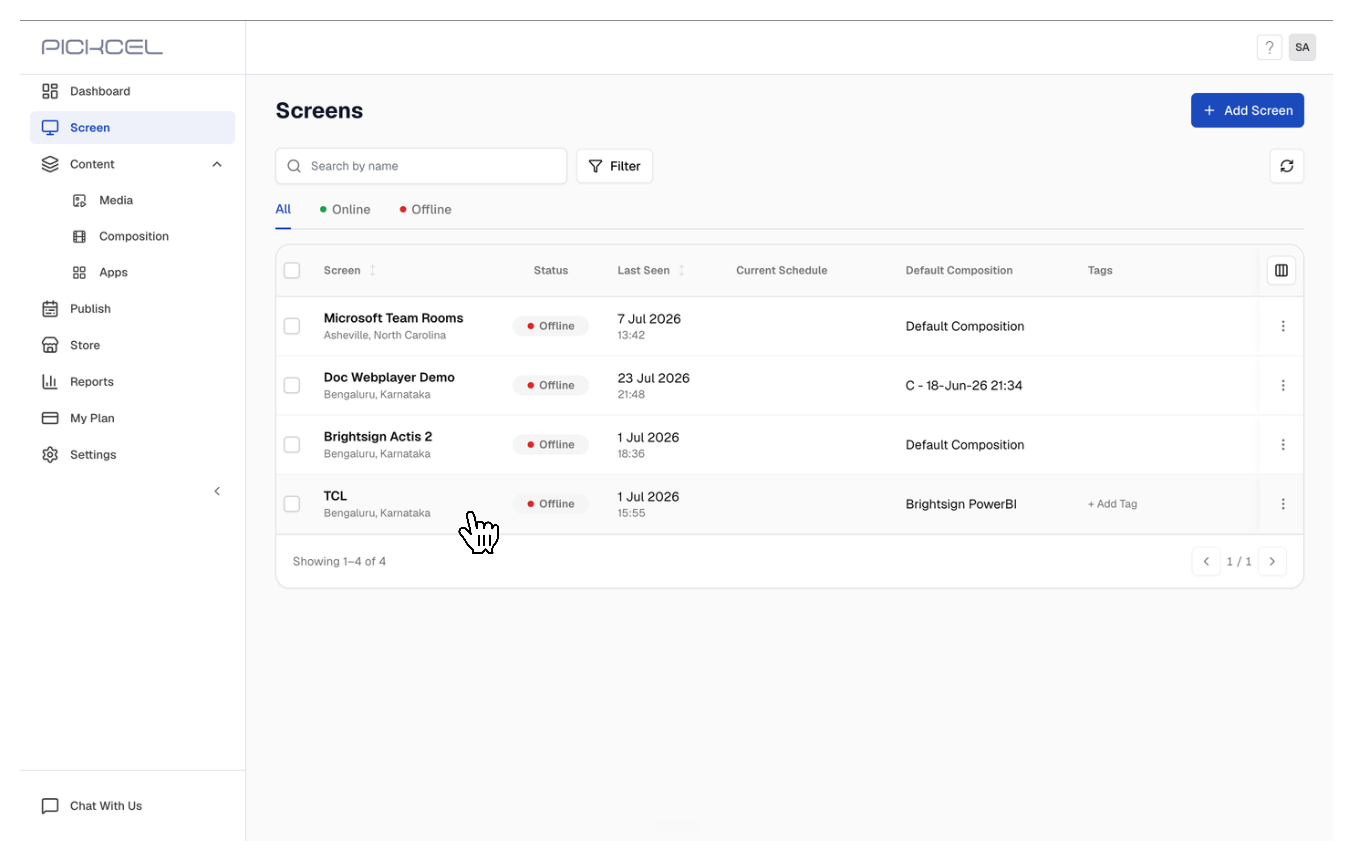Click the Add Screen button
This screenshot has width=1353, height=860.
coord(1247,110)
